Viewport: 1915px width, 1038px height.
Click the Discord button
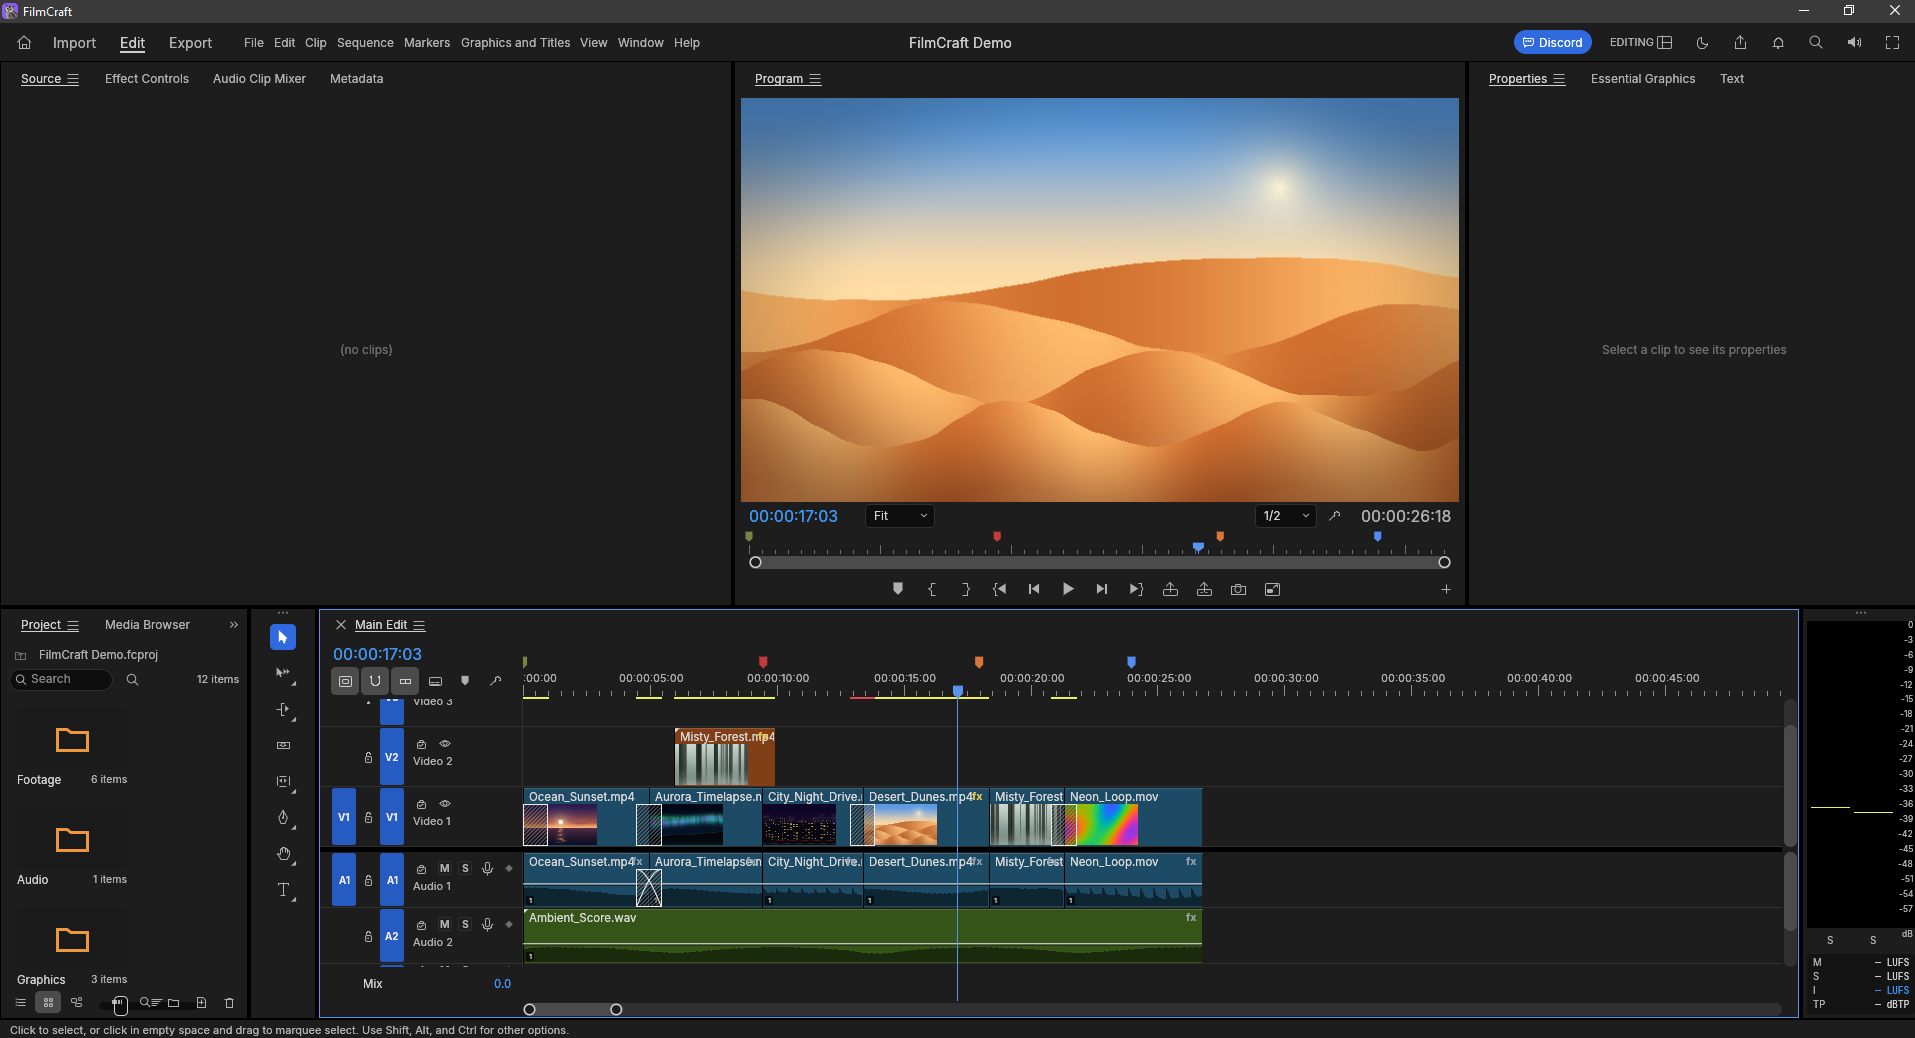1552,42
